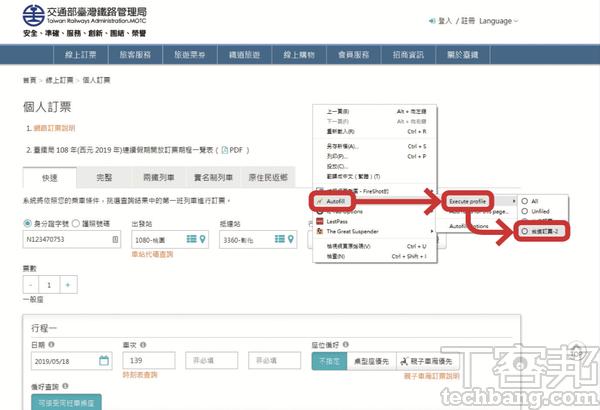Expand the FireShot submenu entry

click(375, 191)
